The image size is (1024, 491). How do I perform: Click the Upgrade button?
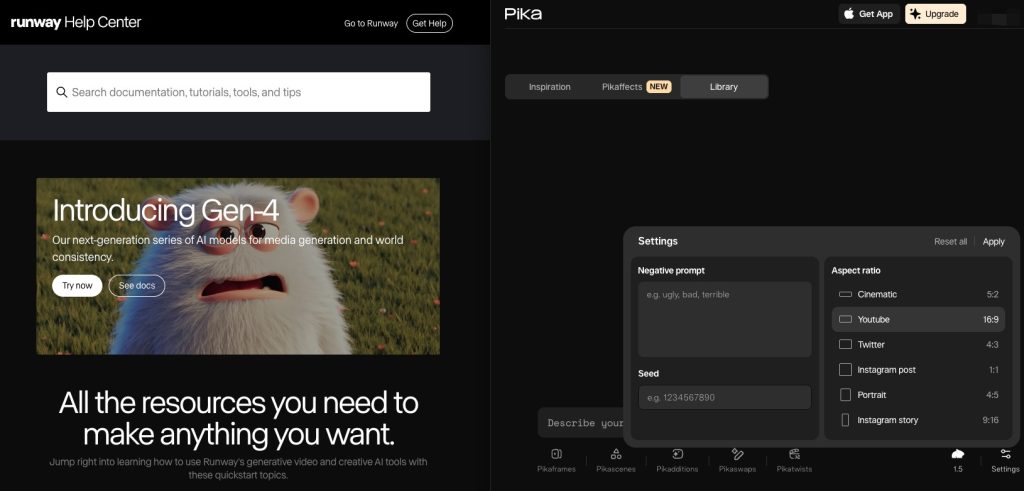(x=935, y=14)
